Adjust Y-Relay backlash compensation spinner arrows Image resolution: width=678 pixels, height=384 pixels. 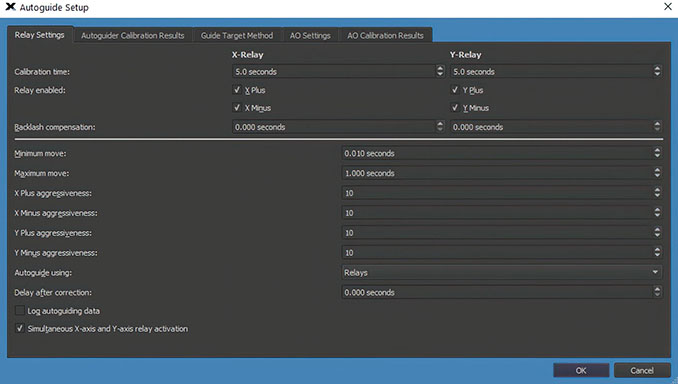point(657,126)
